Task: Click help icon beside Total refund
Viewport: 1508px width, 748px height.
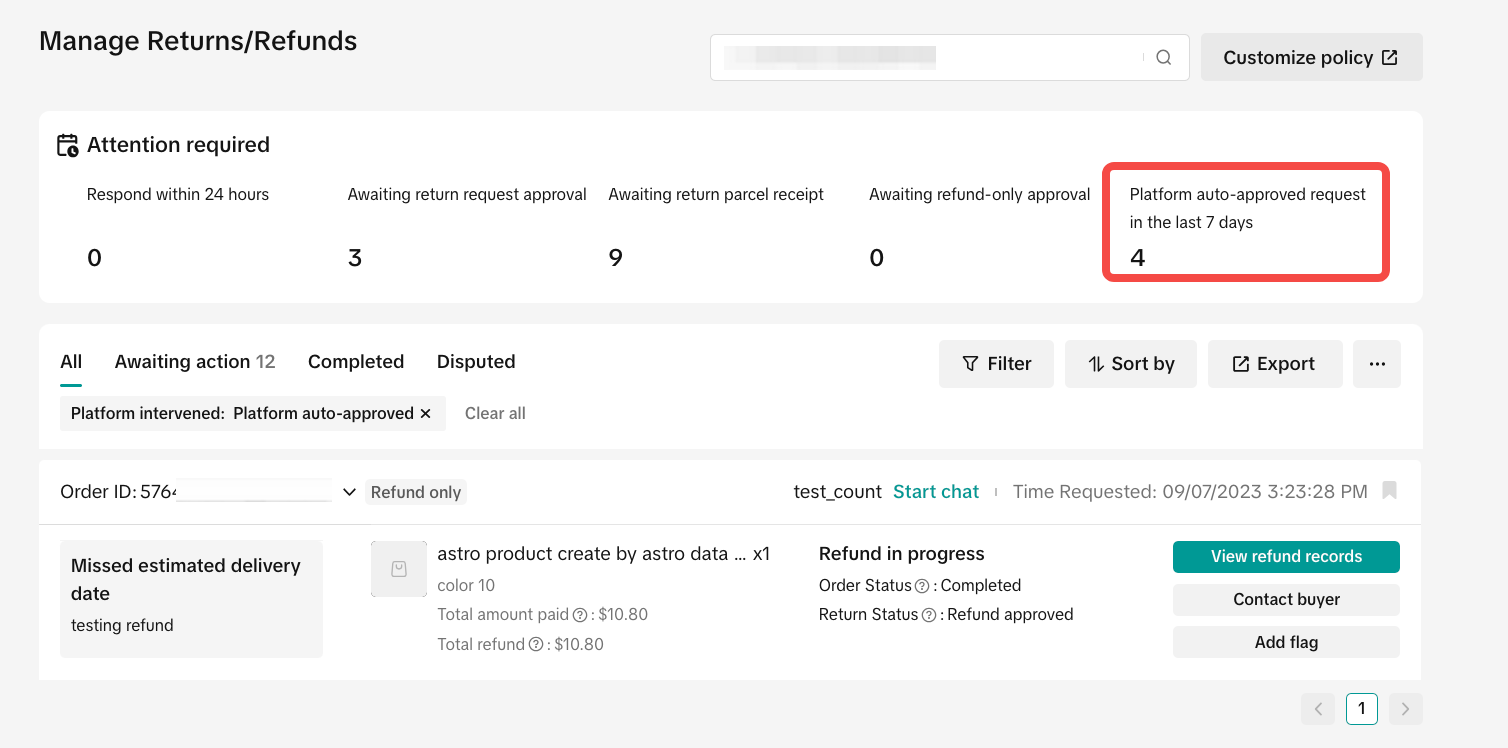Action: (x=536, y=645)
